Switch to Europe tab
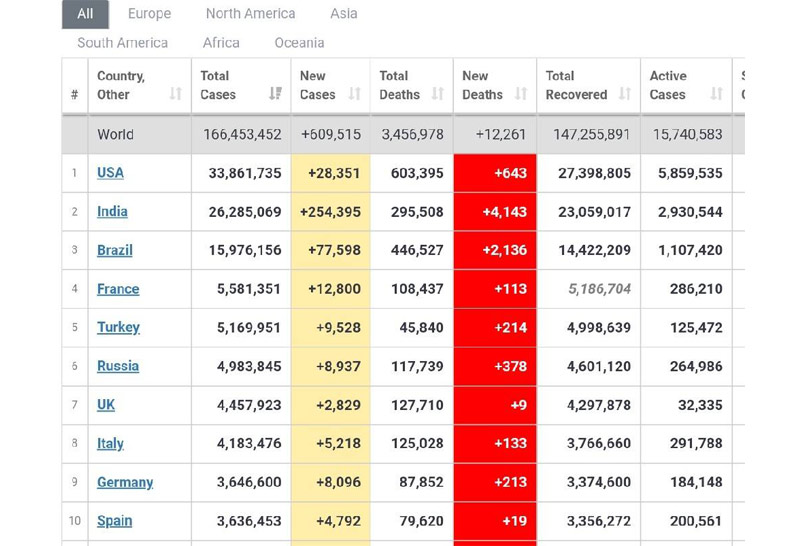Viewport: 800px width, 546px height. 149,14
